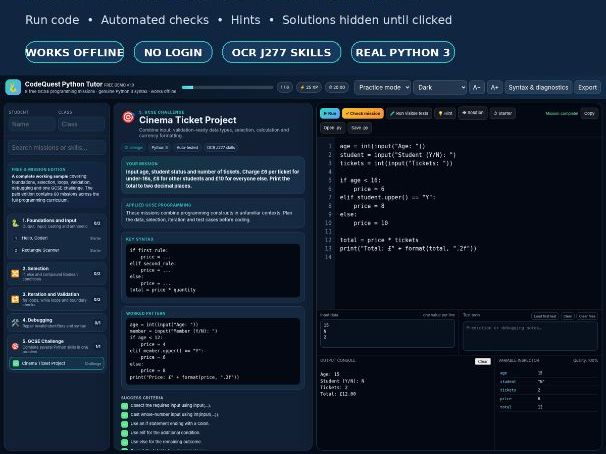
Task: Click the Iteration and Validation loop icon
Action: 15,299
